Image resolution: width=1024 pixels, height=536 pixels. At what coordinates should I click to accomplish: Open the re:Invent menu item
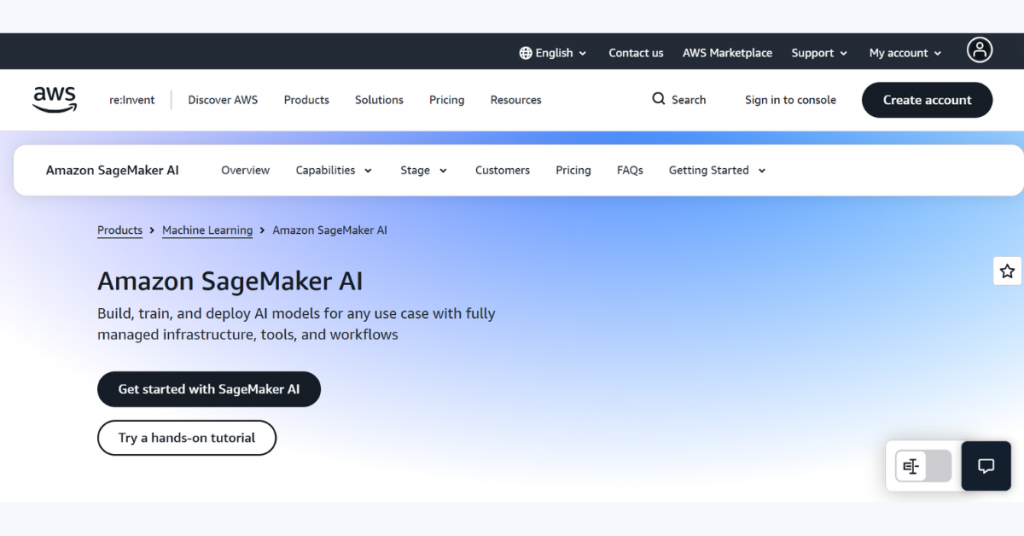tap(132, 100)
